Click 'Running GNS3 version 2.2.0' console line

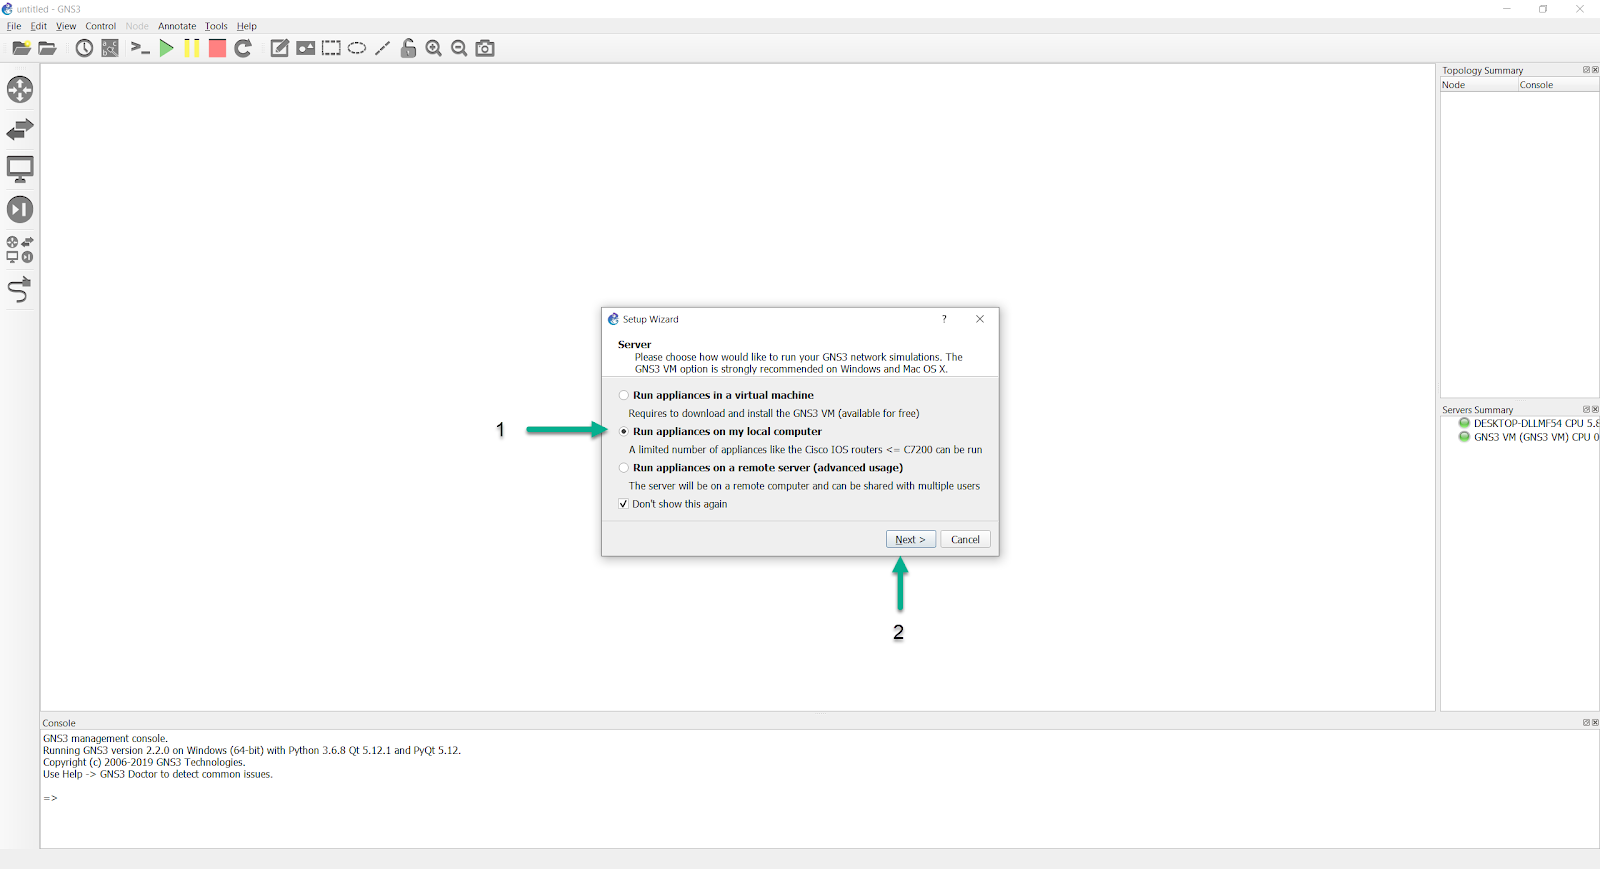252,750
